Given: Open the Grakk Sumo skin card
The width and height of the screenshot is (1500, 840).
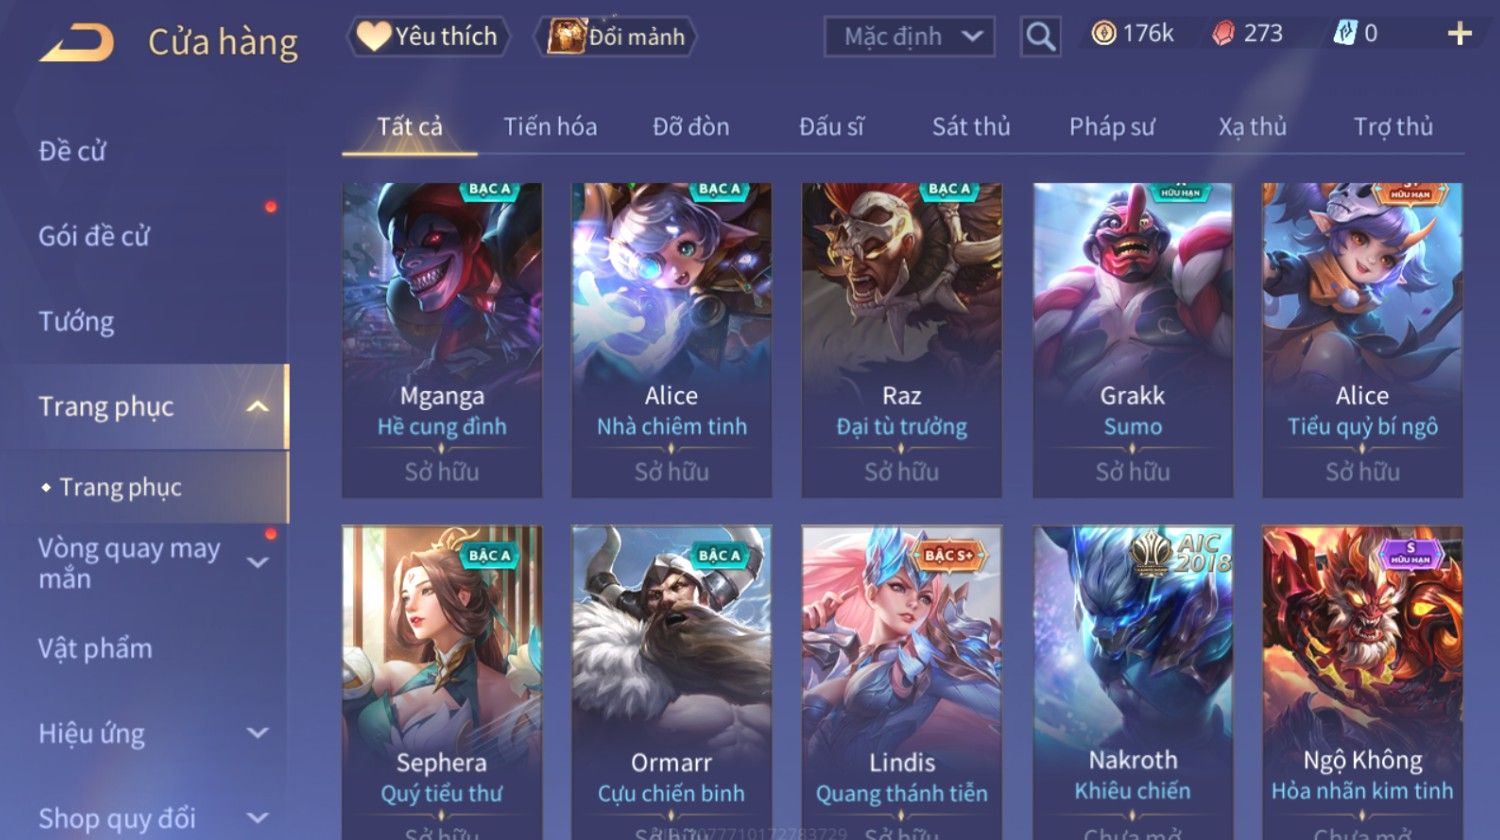Looking at the screenshot, I should coord(1132,340).
